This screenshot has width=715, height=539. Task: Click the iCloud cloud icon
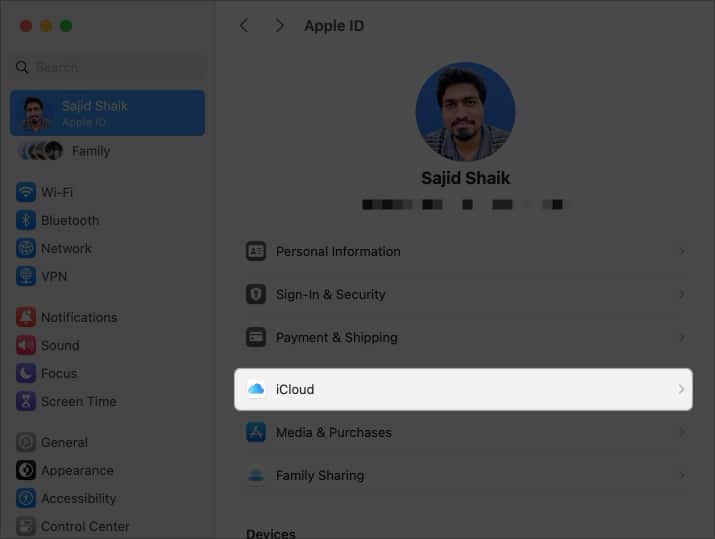(x=256, y=389)
